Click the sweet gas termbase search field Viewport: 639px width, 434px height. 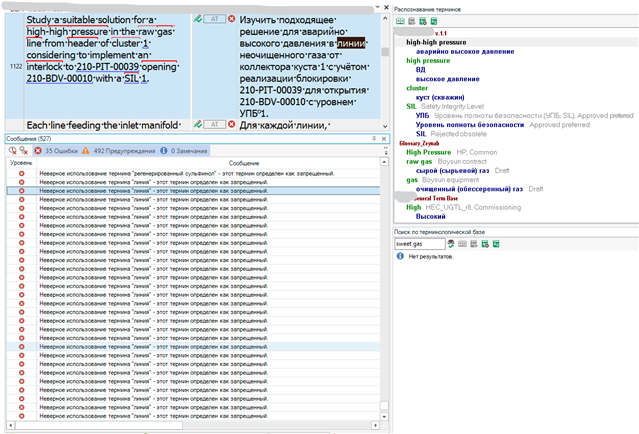pos(420,244)
